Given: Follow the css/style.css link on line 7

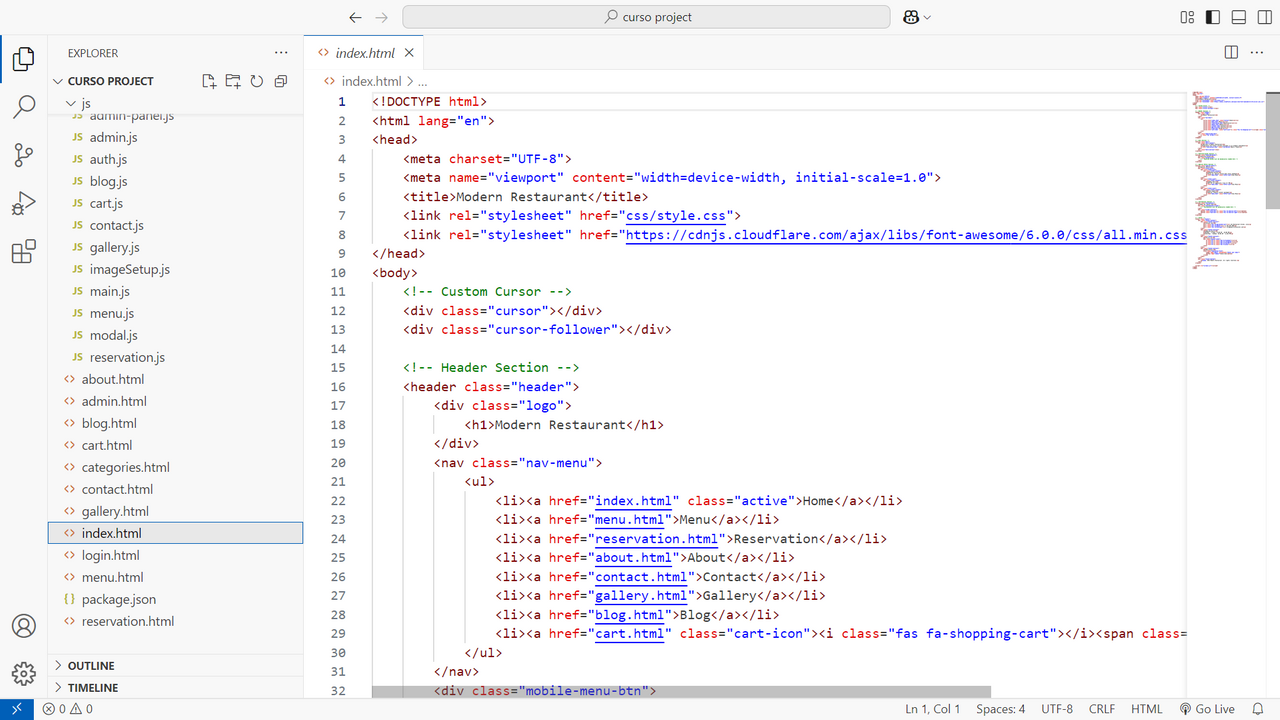Looking at the screenshot, I should [x=678, y=215].
